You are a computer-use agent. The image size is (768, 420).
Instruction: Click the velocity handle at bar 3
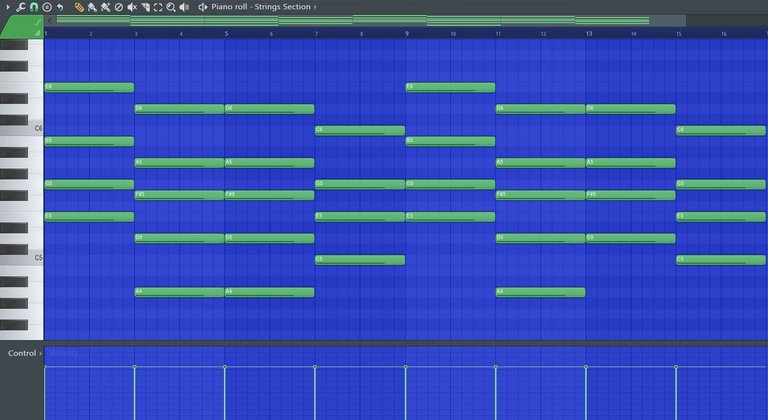[135, 367]
